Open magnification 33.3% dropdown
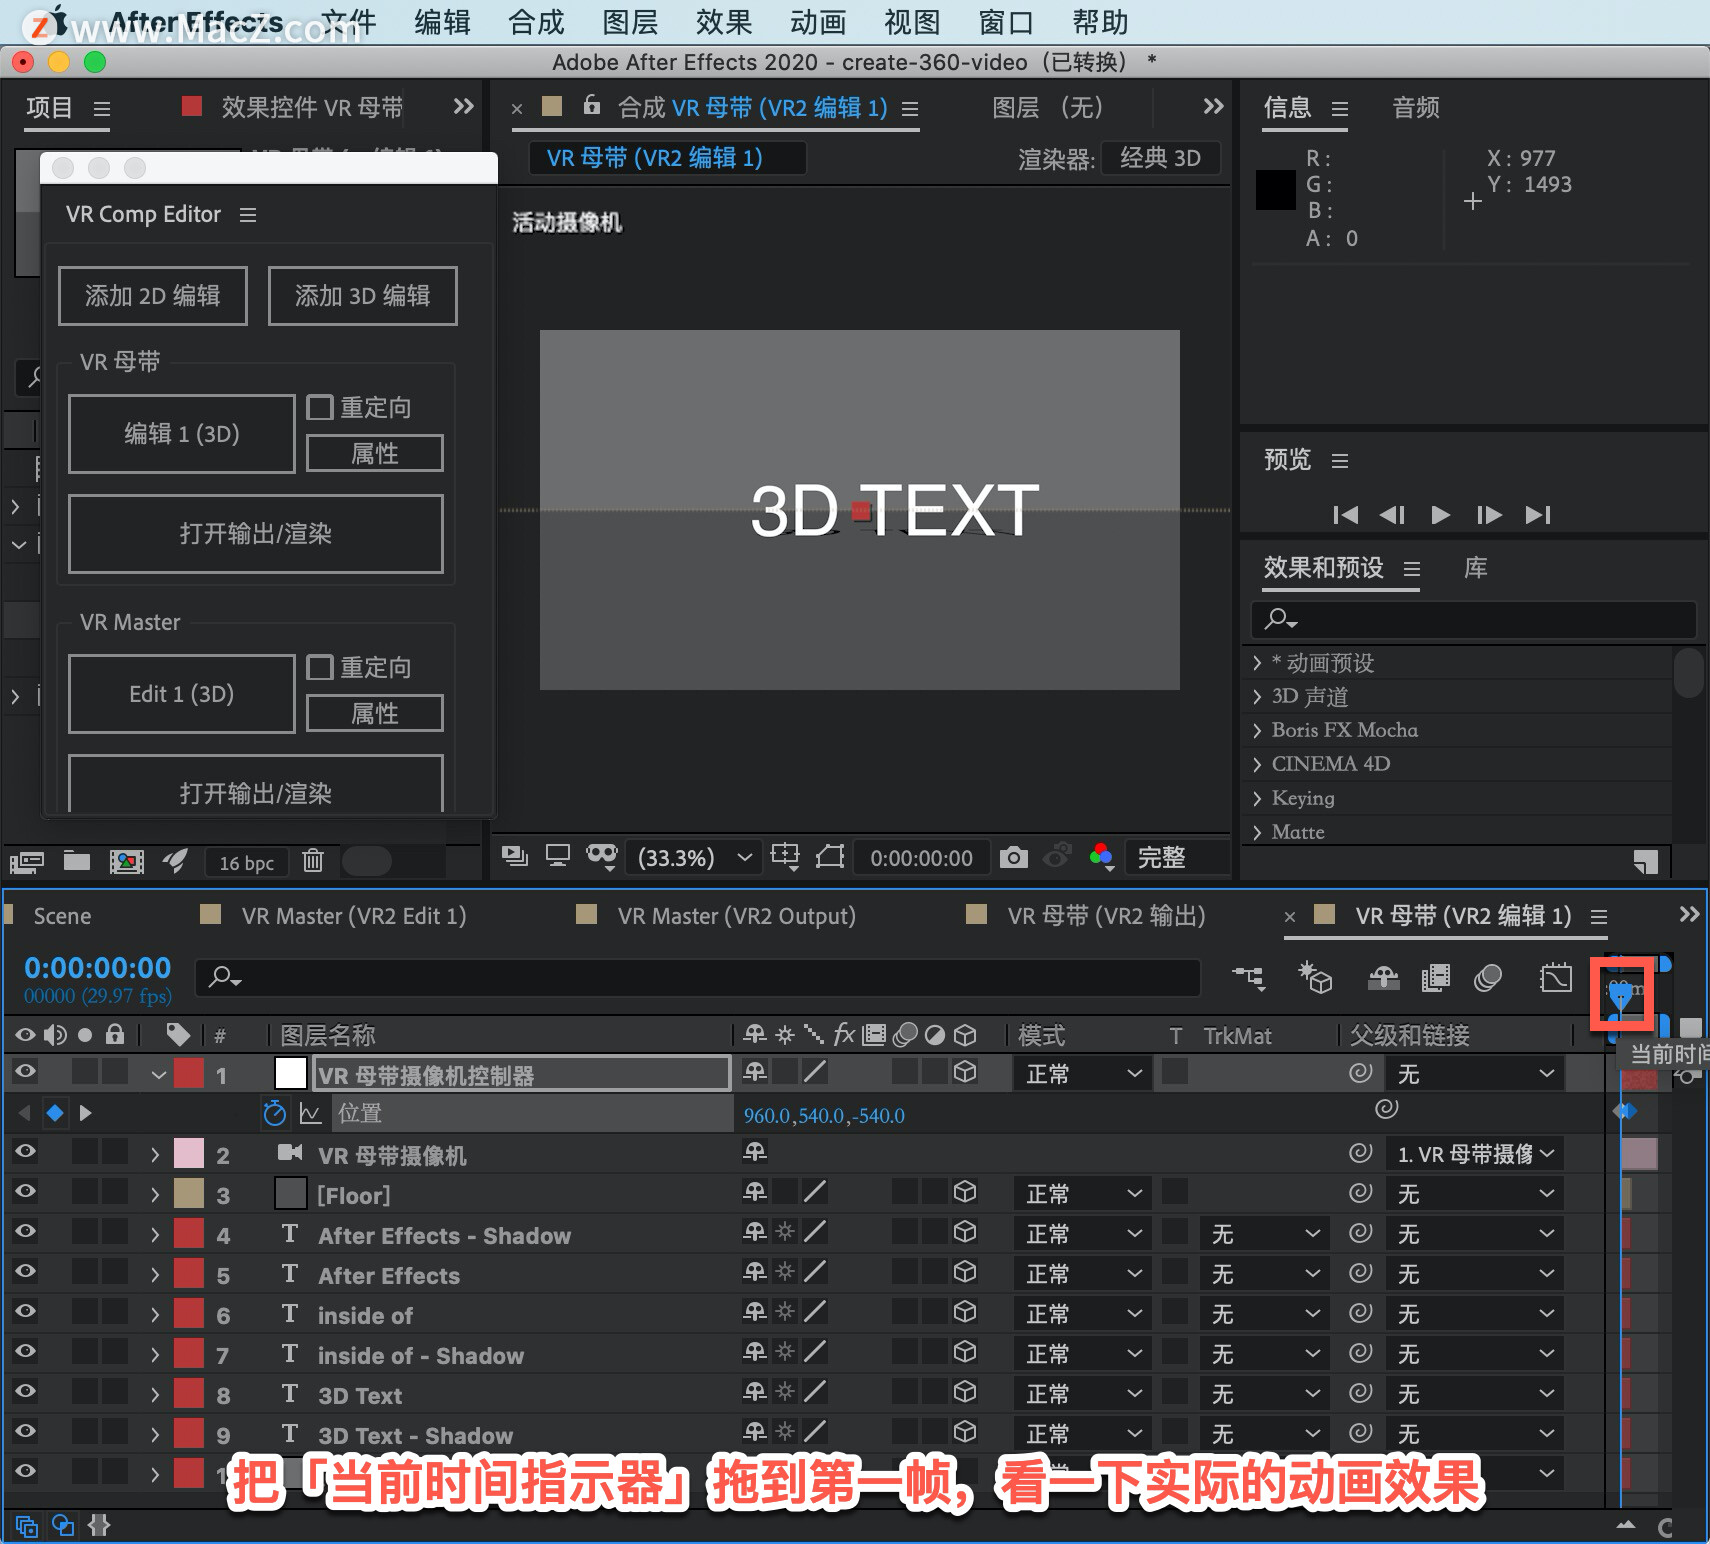 click(692, 858)
